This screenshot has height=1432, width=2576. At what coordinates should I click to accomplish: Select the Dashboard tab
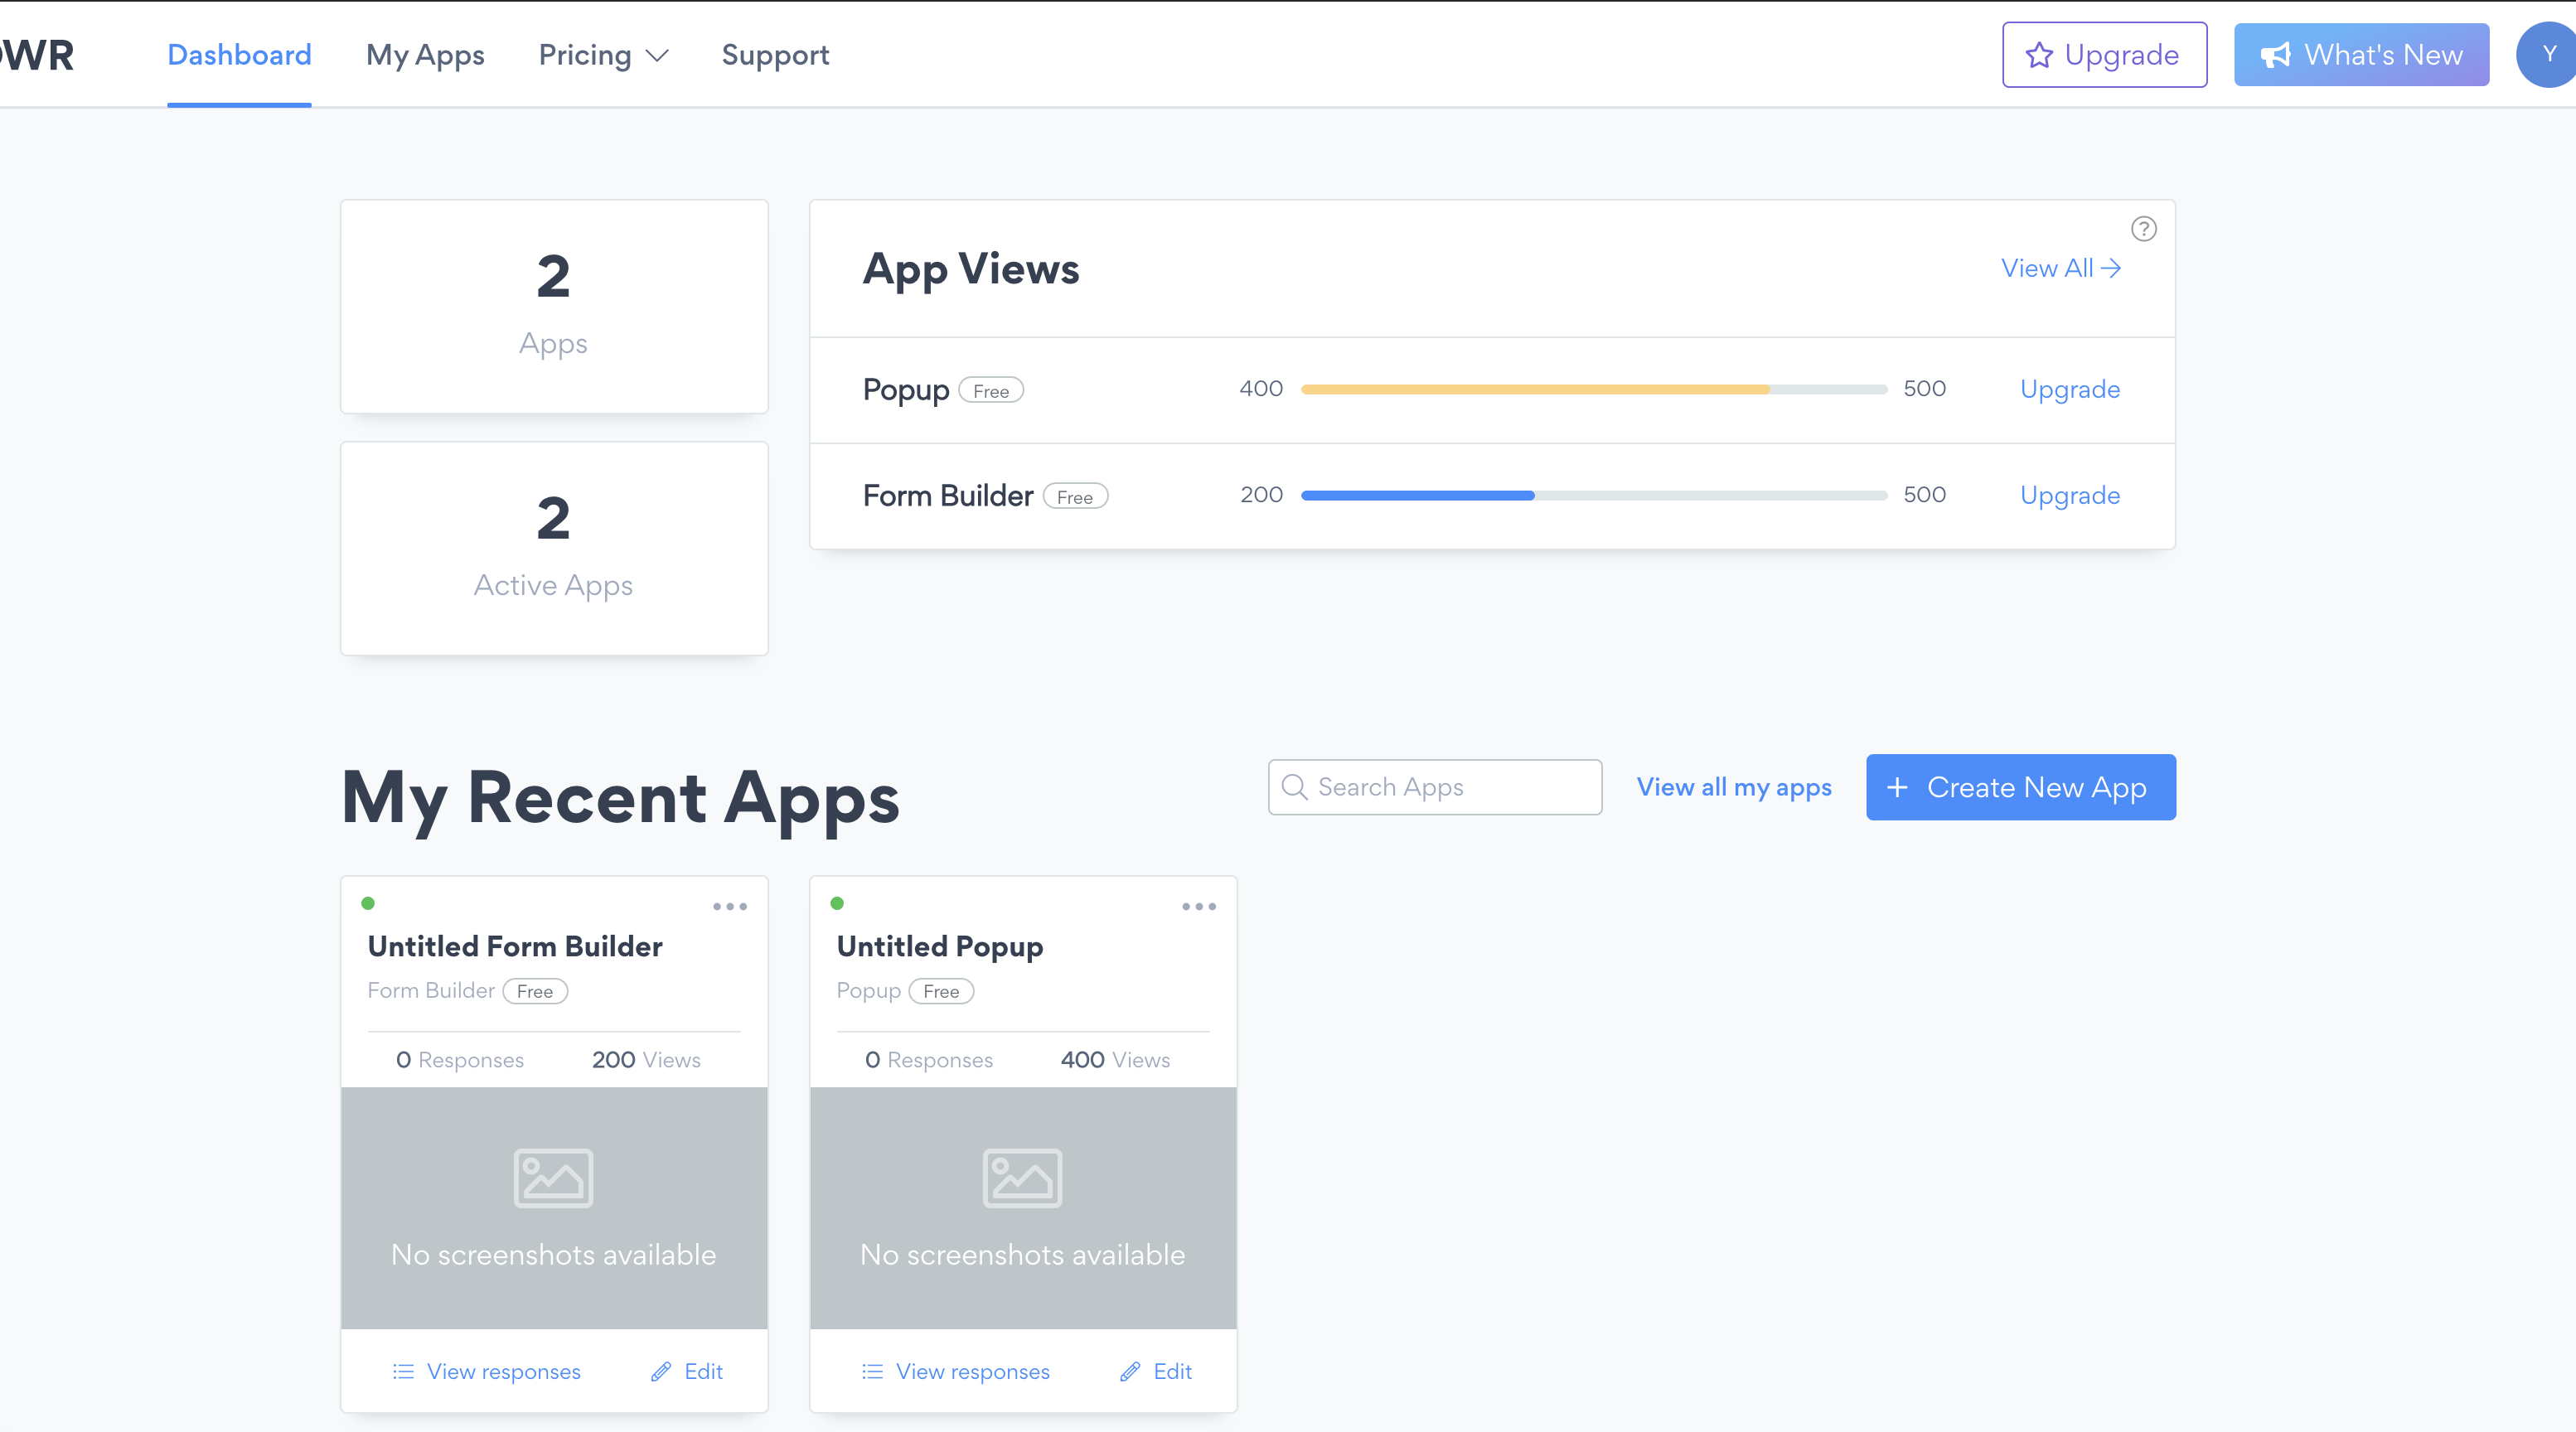coord(239,55)
